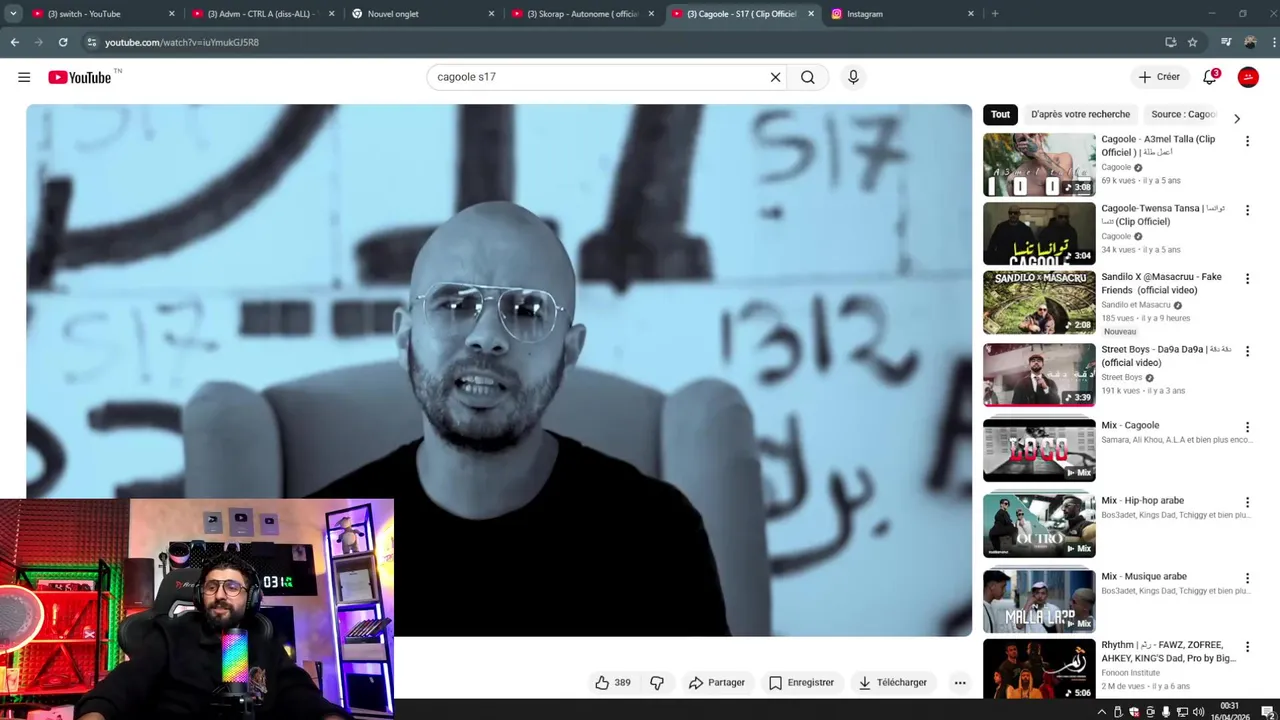Save the video with Enregistrer
The width and height of the screenshot is (1280, 720).
tap(801, 683)
